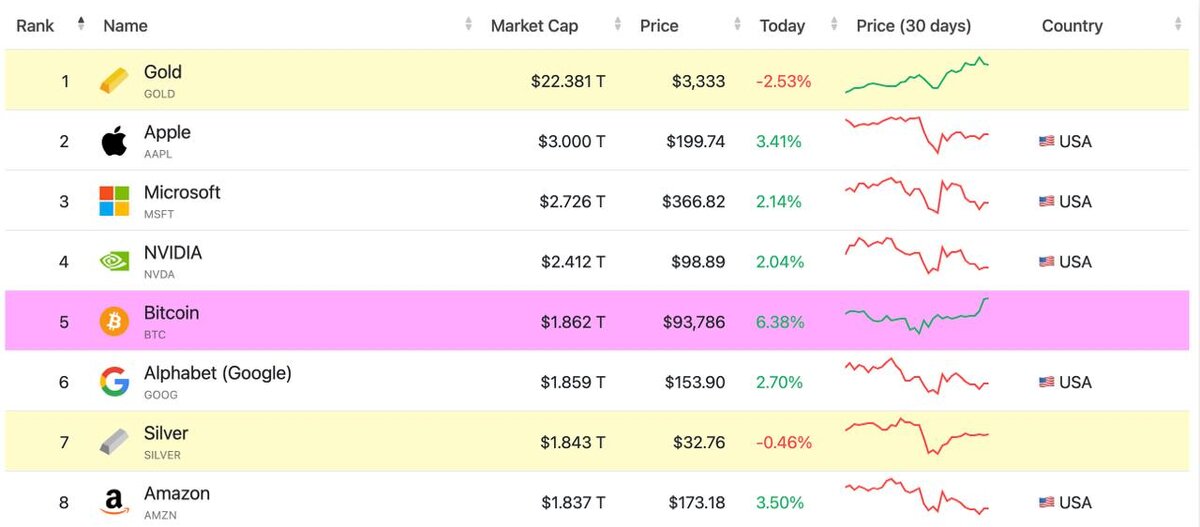Image resolution: width=1200 pixels, height=527 pixels.
Task: Click the NVIDIA logo icon
Action: coord(114,261)
